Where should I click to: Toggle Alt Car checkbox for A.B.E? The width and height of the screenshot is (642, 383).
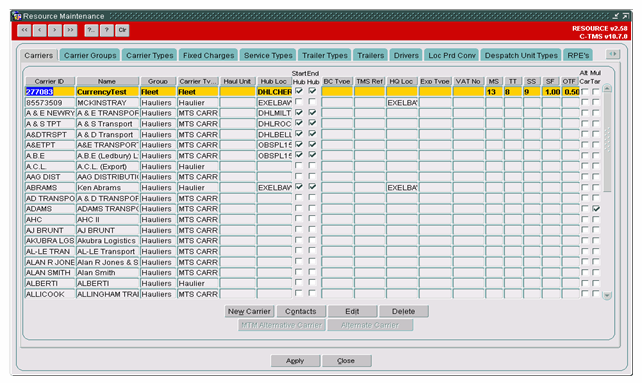click(x=585, y=155)
